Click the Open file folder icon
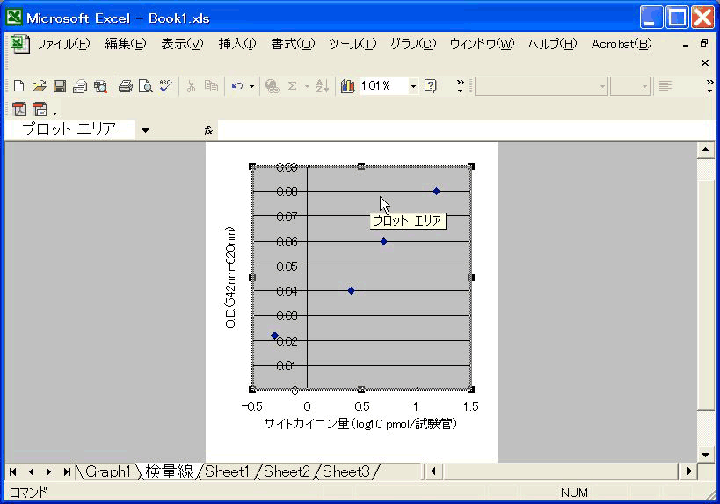This screenshot has height=504, width=720. 39,87
